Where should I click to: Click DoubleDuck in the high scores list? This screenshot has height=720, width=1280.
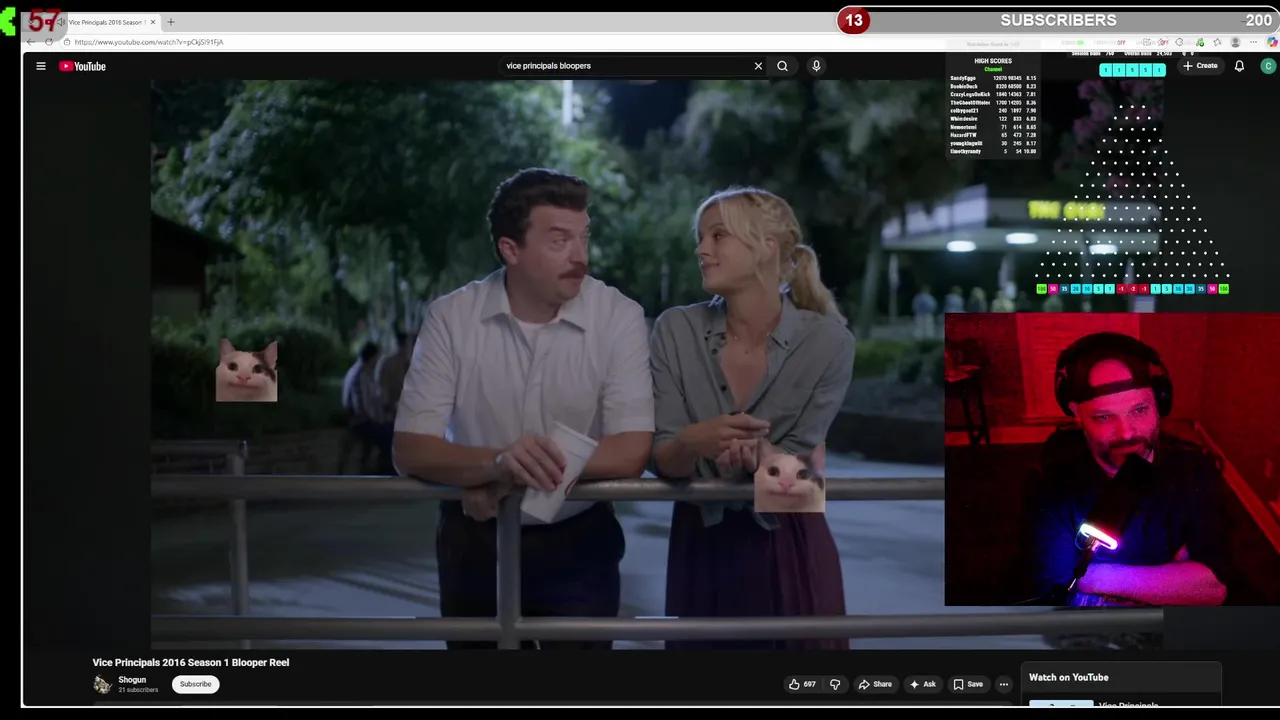point(964,86)
